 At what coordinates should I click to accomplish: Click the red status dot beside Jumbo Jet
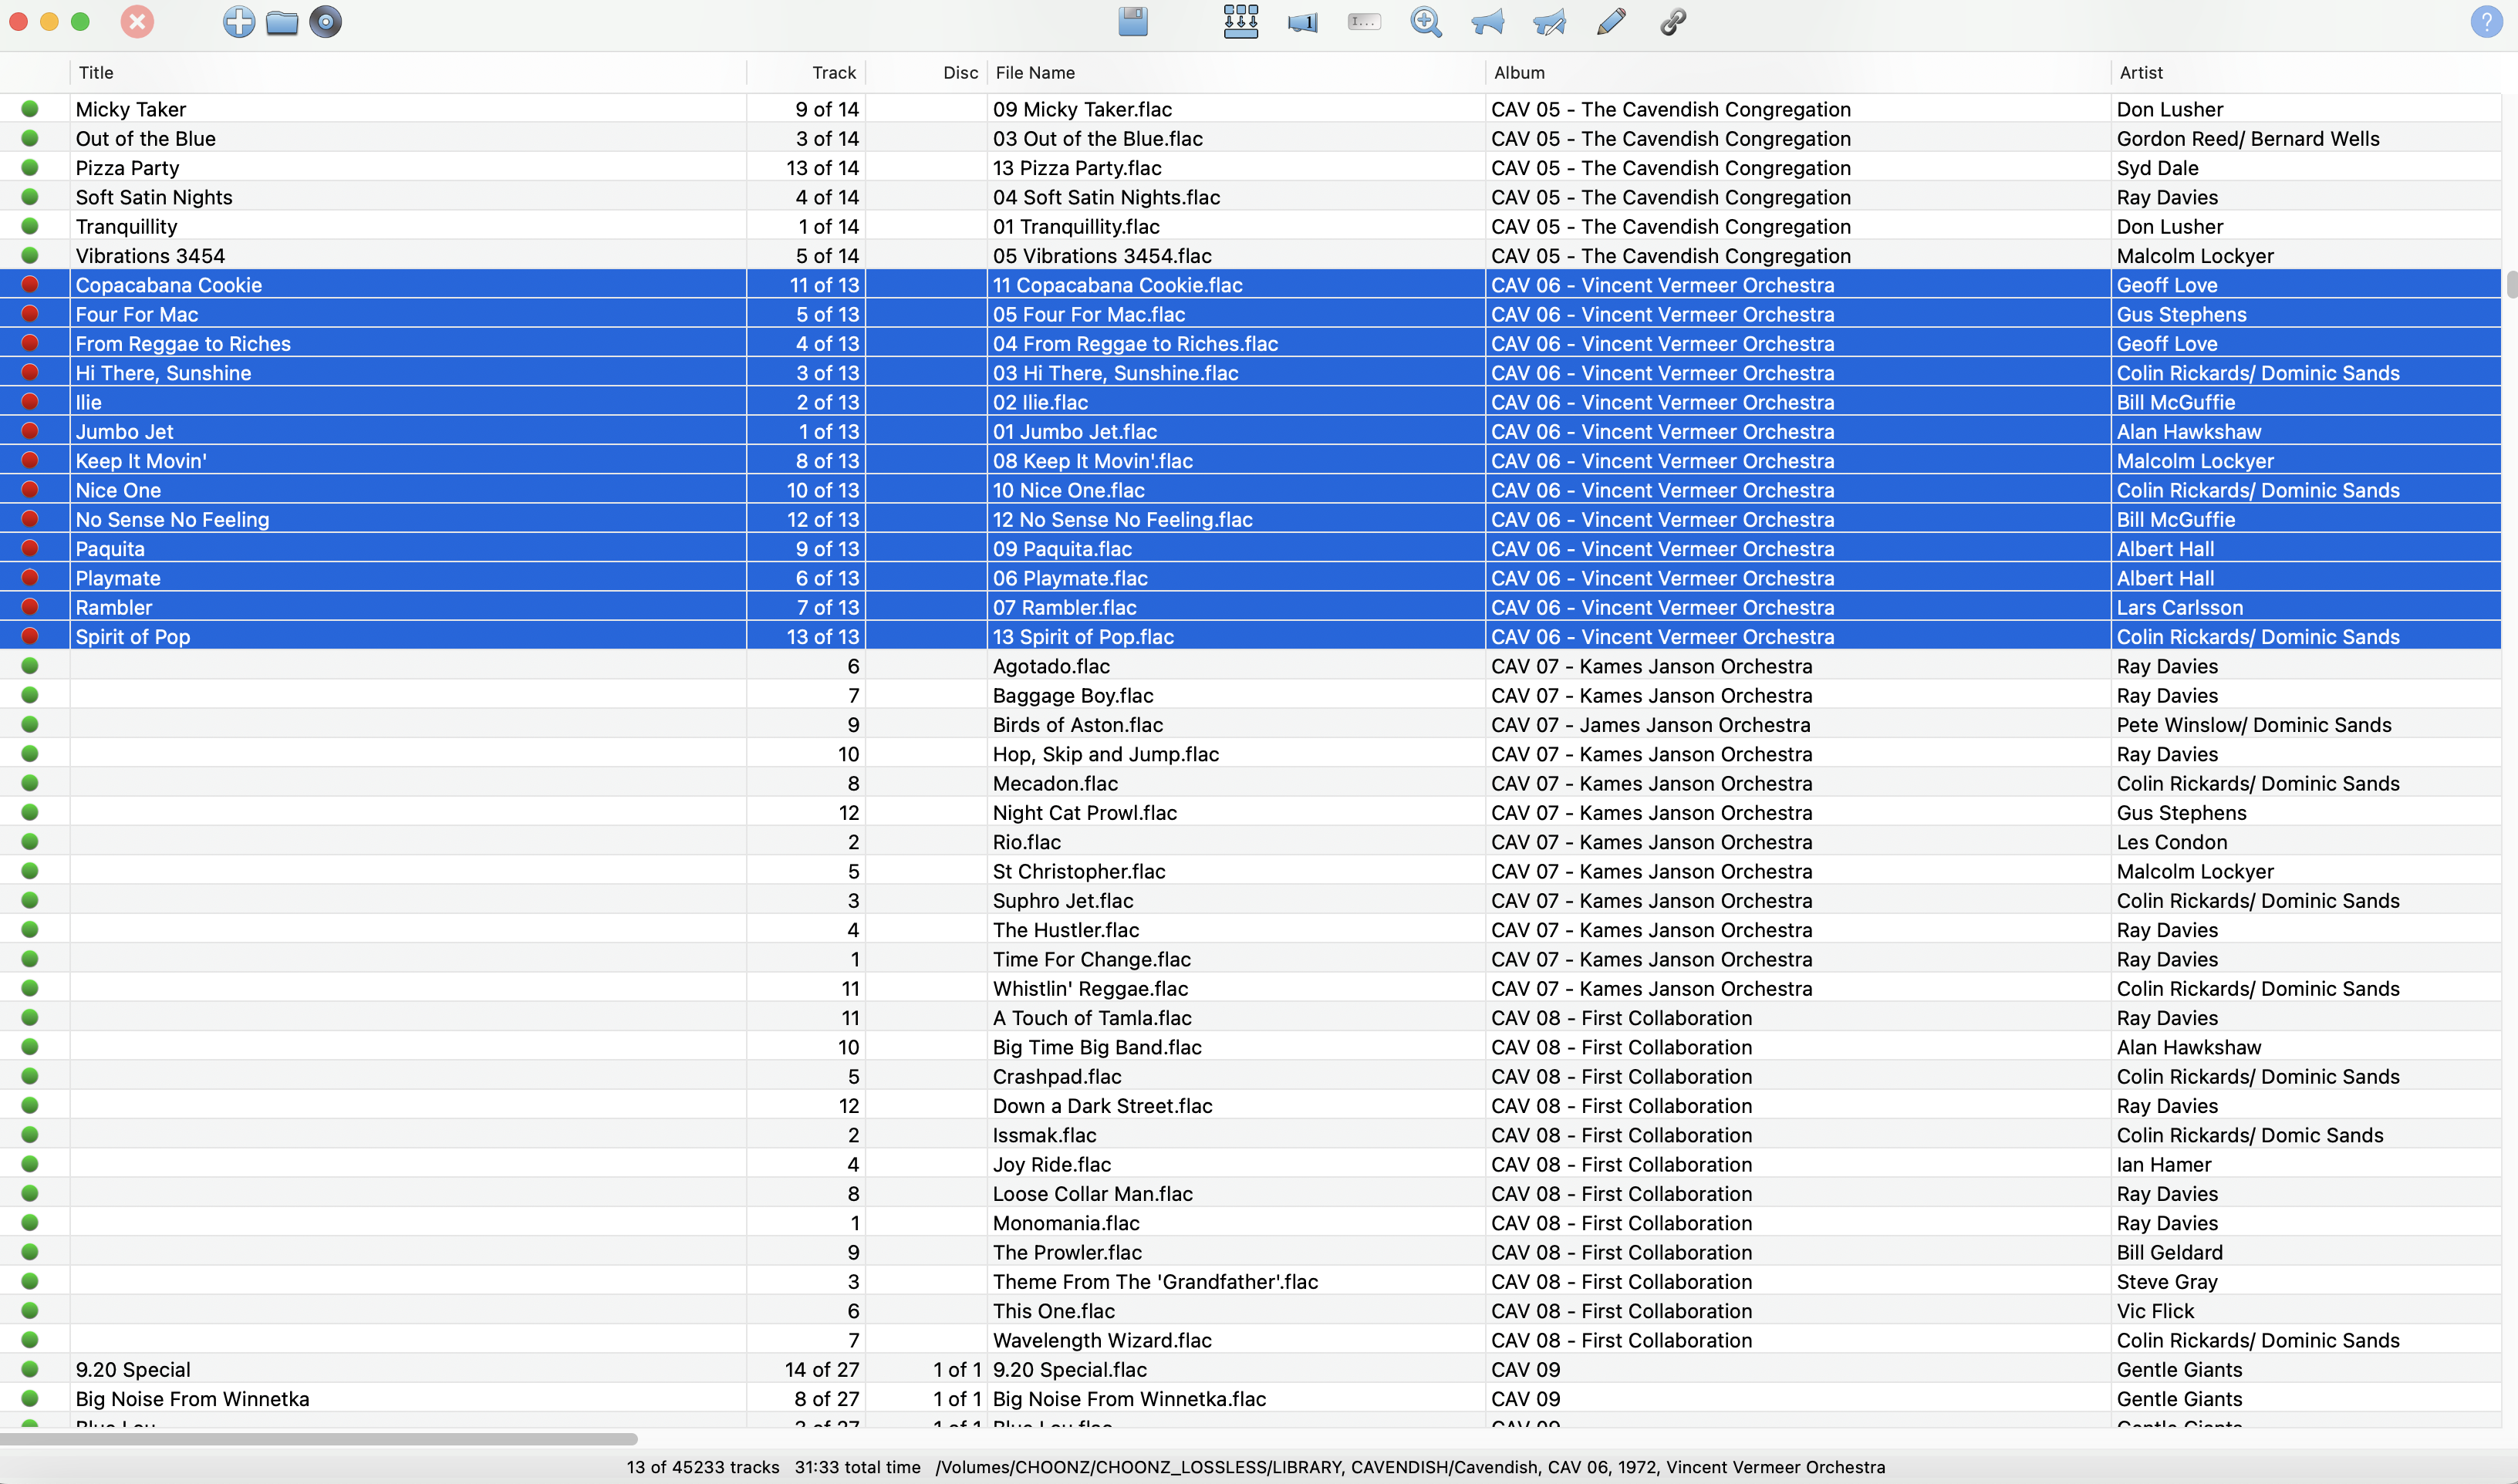coord(30,431)
